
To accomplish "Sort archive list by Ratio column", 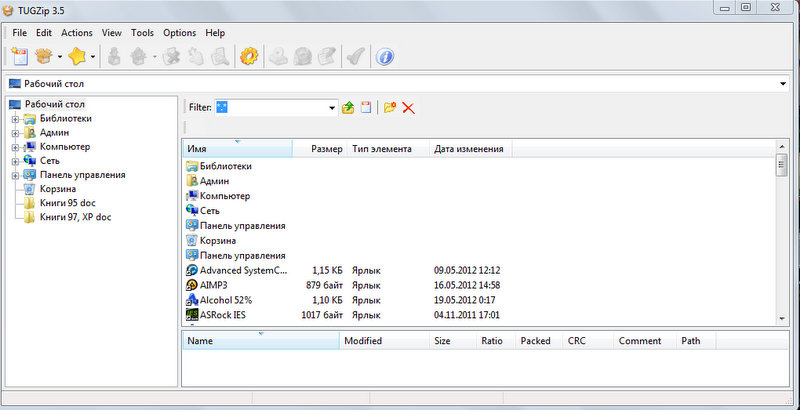I will click(x=496, y=341).
